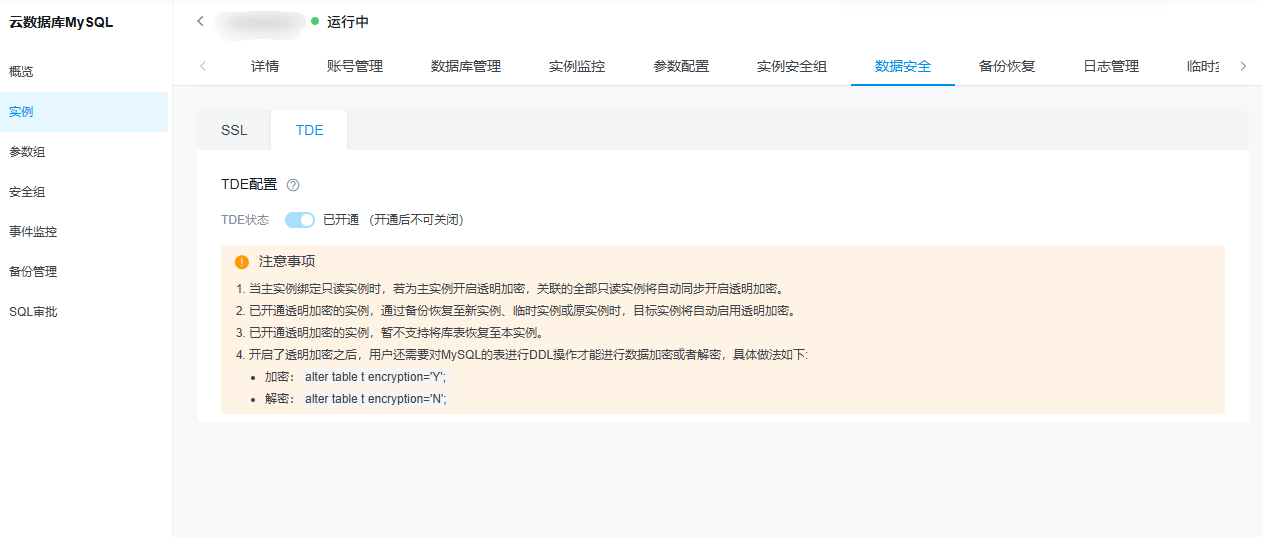Screen dimensions: 1262x537
Task: Click the TDE配置 heading
Action: coord(249,184)
